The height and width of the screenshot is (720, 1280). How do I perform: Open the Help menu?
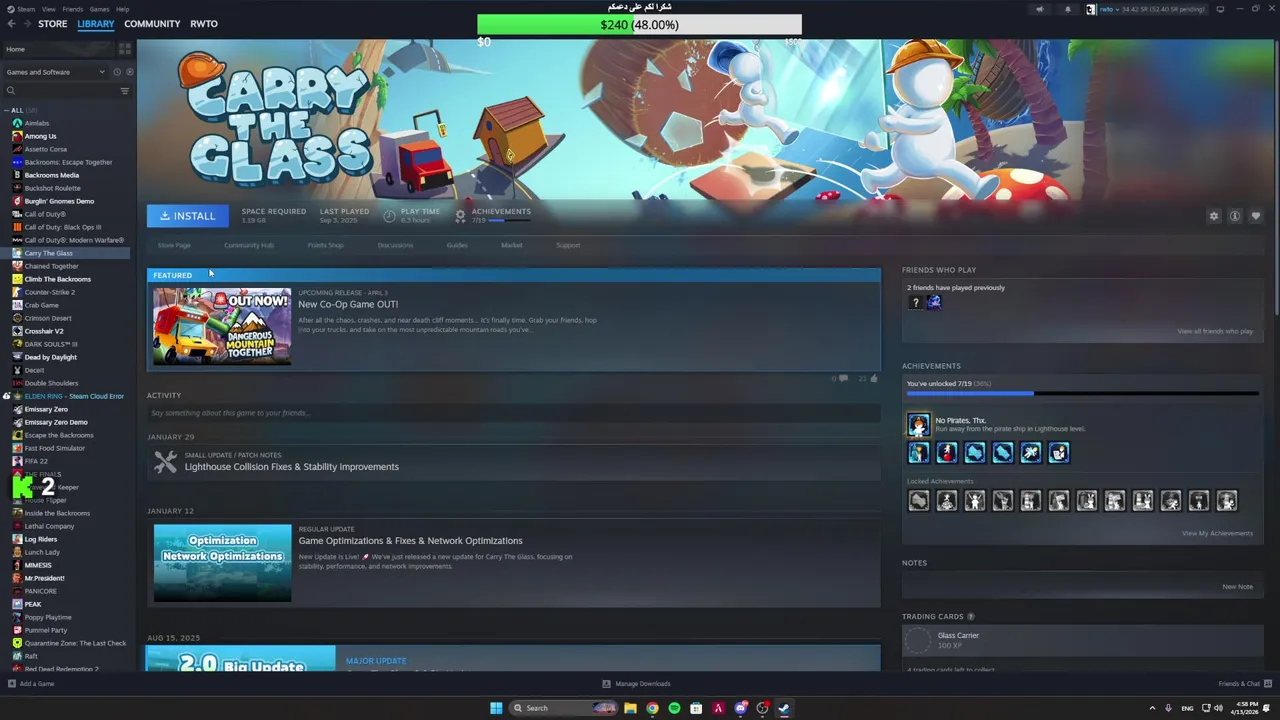(122, 9)
